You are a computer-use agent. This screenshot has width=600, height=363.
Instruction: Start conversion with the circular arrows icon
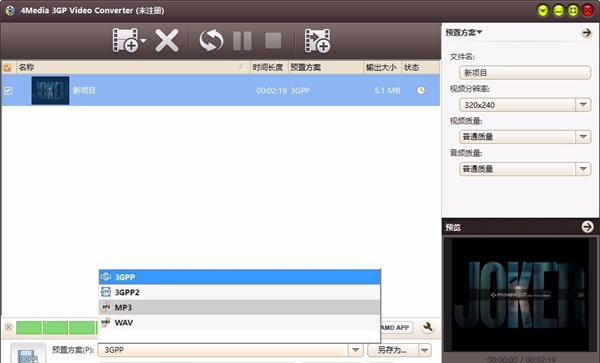[x=211, y=40]
